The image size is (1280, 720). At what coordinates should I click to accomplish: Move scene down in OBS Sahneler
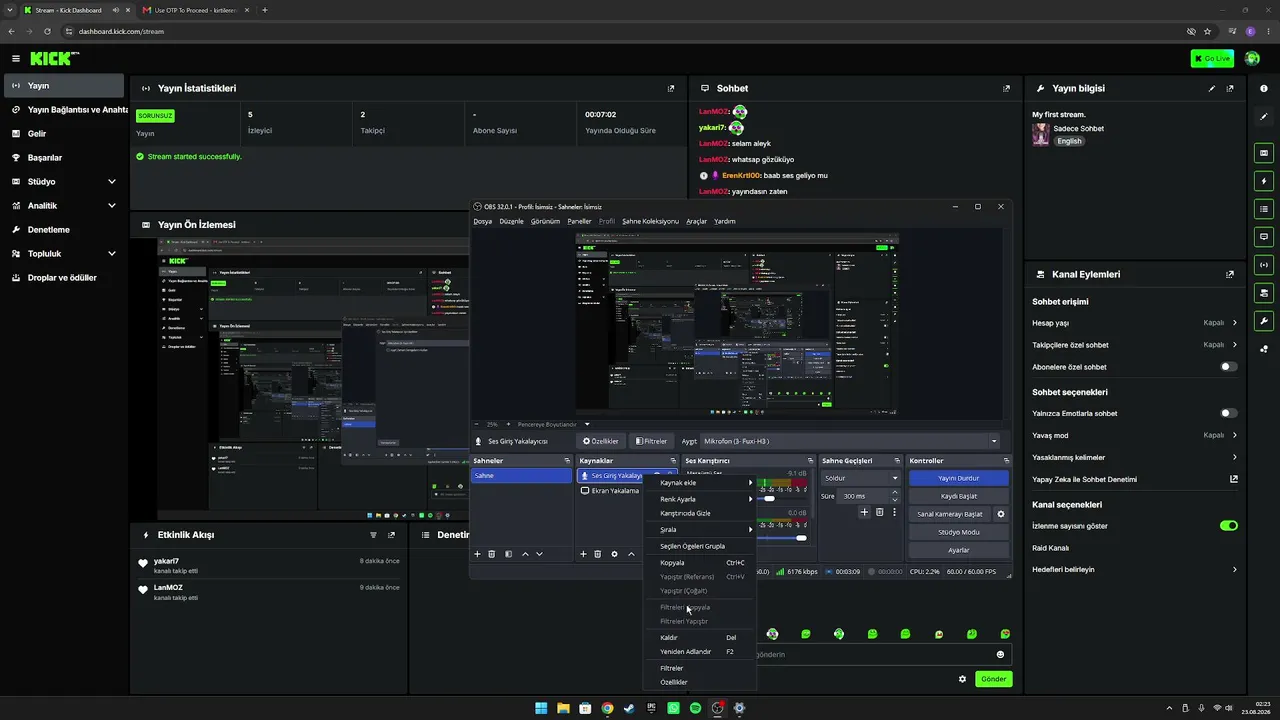539,554
